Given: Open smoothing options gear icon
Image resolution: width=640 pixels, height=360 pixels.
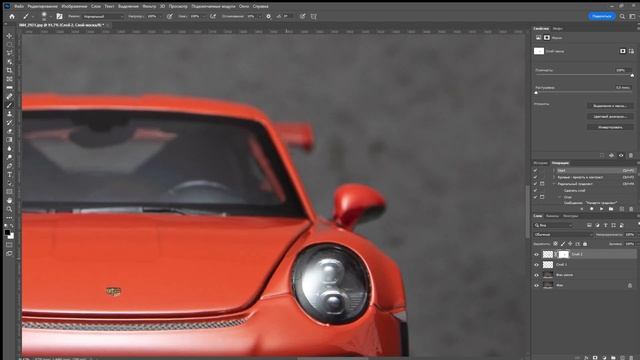Looking at the screenshot, I should [x=268, y=16].
